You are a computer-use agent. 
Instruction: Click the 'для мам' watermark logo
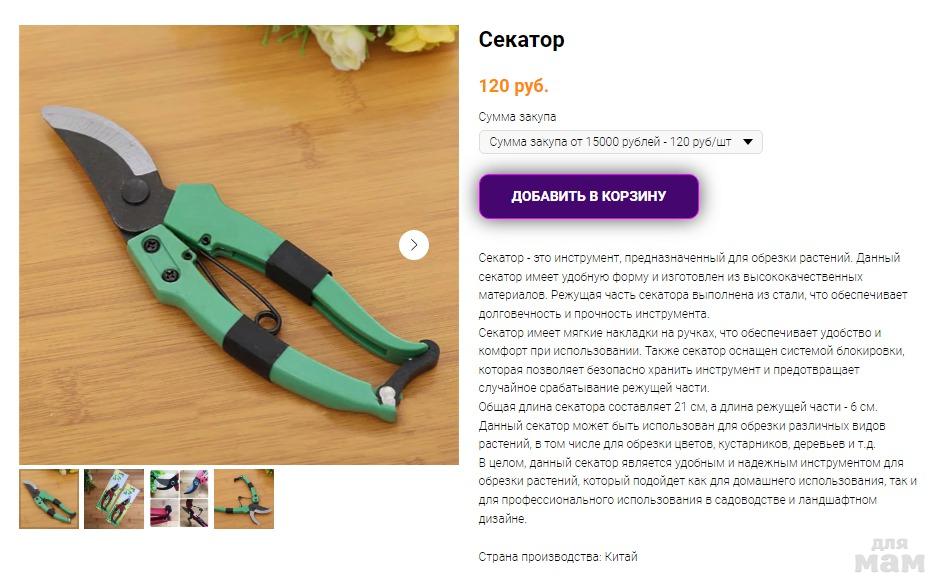(890, 555)
